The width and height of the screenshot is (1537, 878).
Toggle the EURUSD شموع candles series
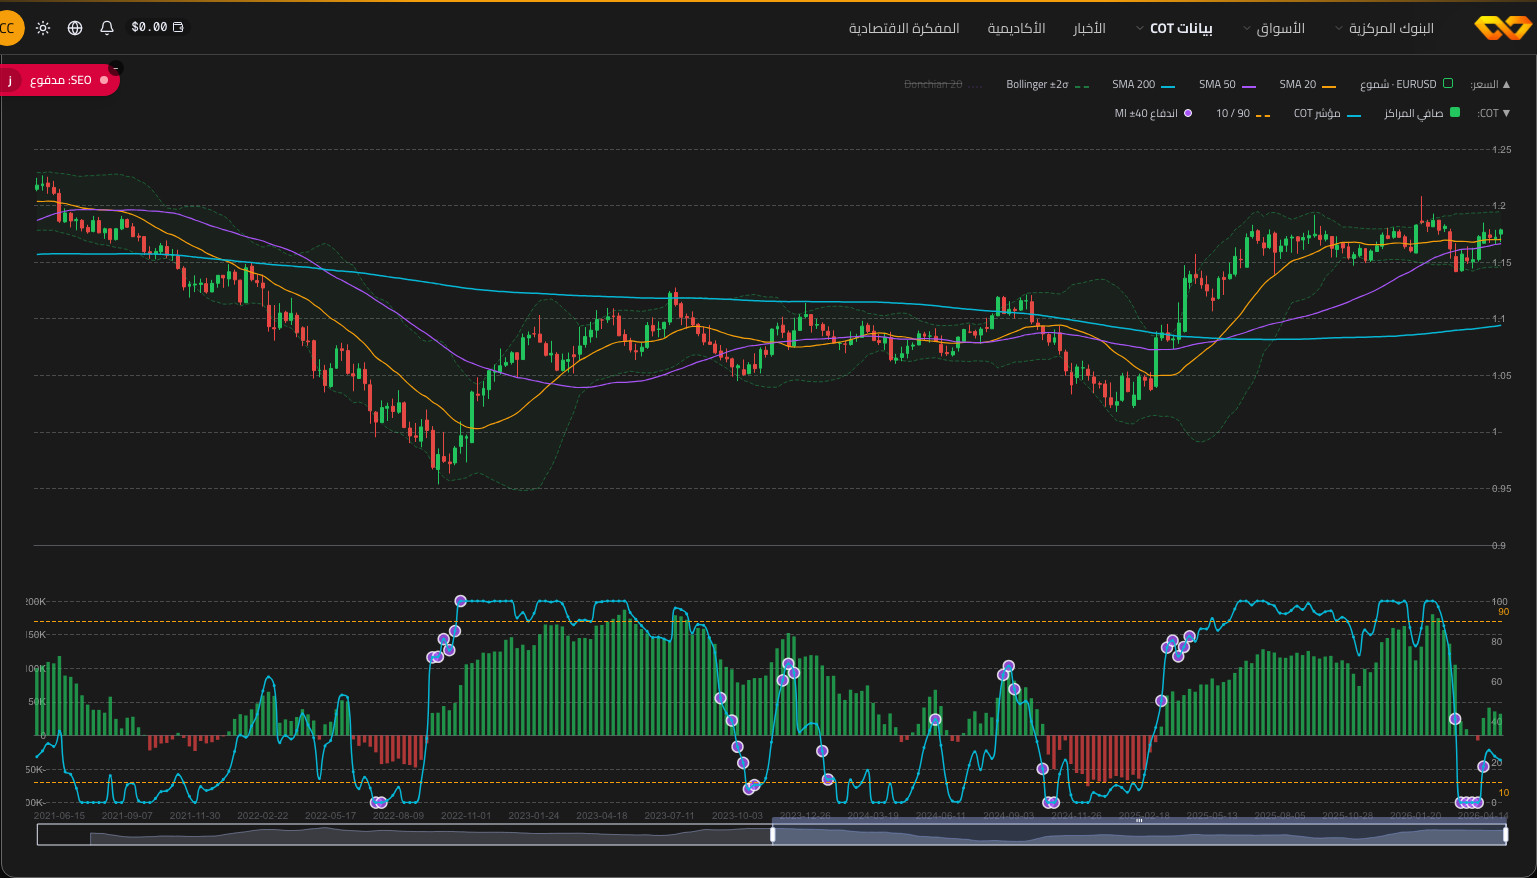(x=1406, y=84)
